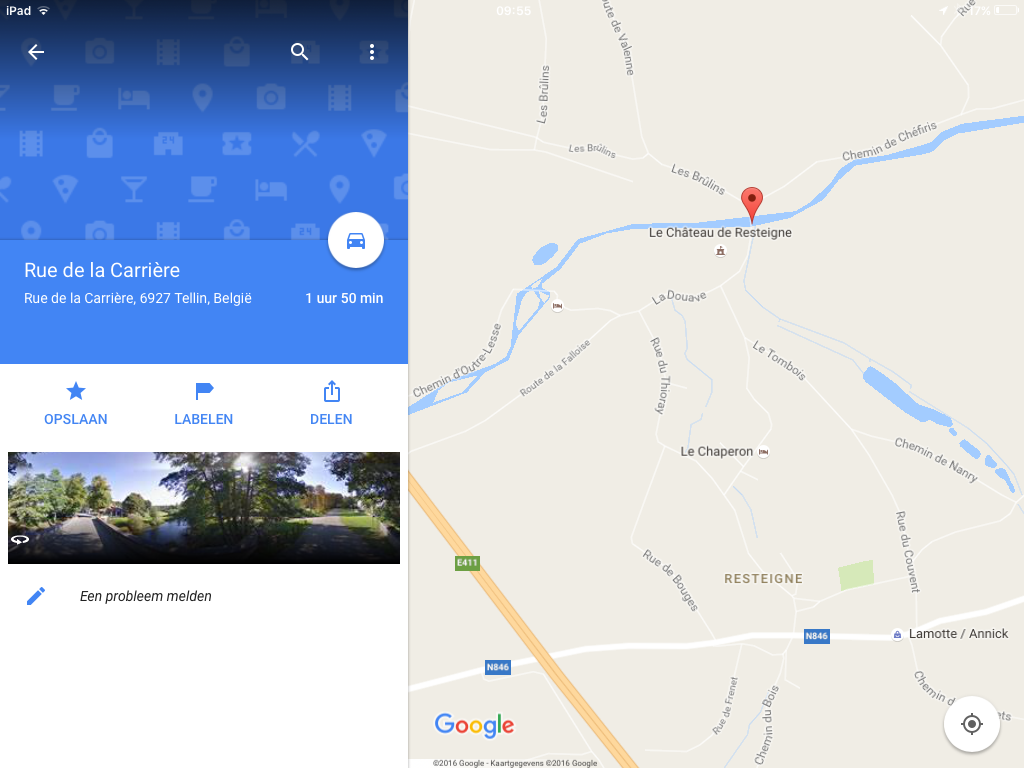Click Een probleem melden link
Screen dimensions: 1024x768
tap(146, 596)
